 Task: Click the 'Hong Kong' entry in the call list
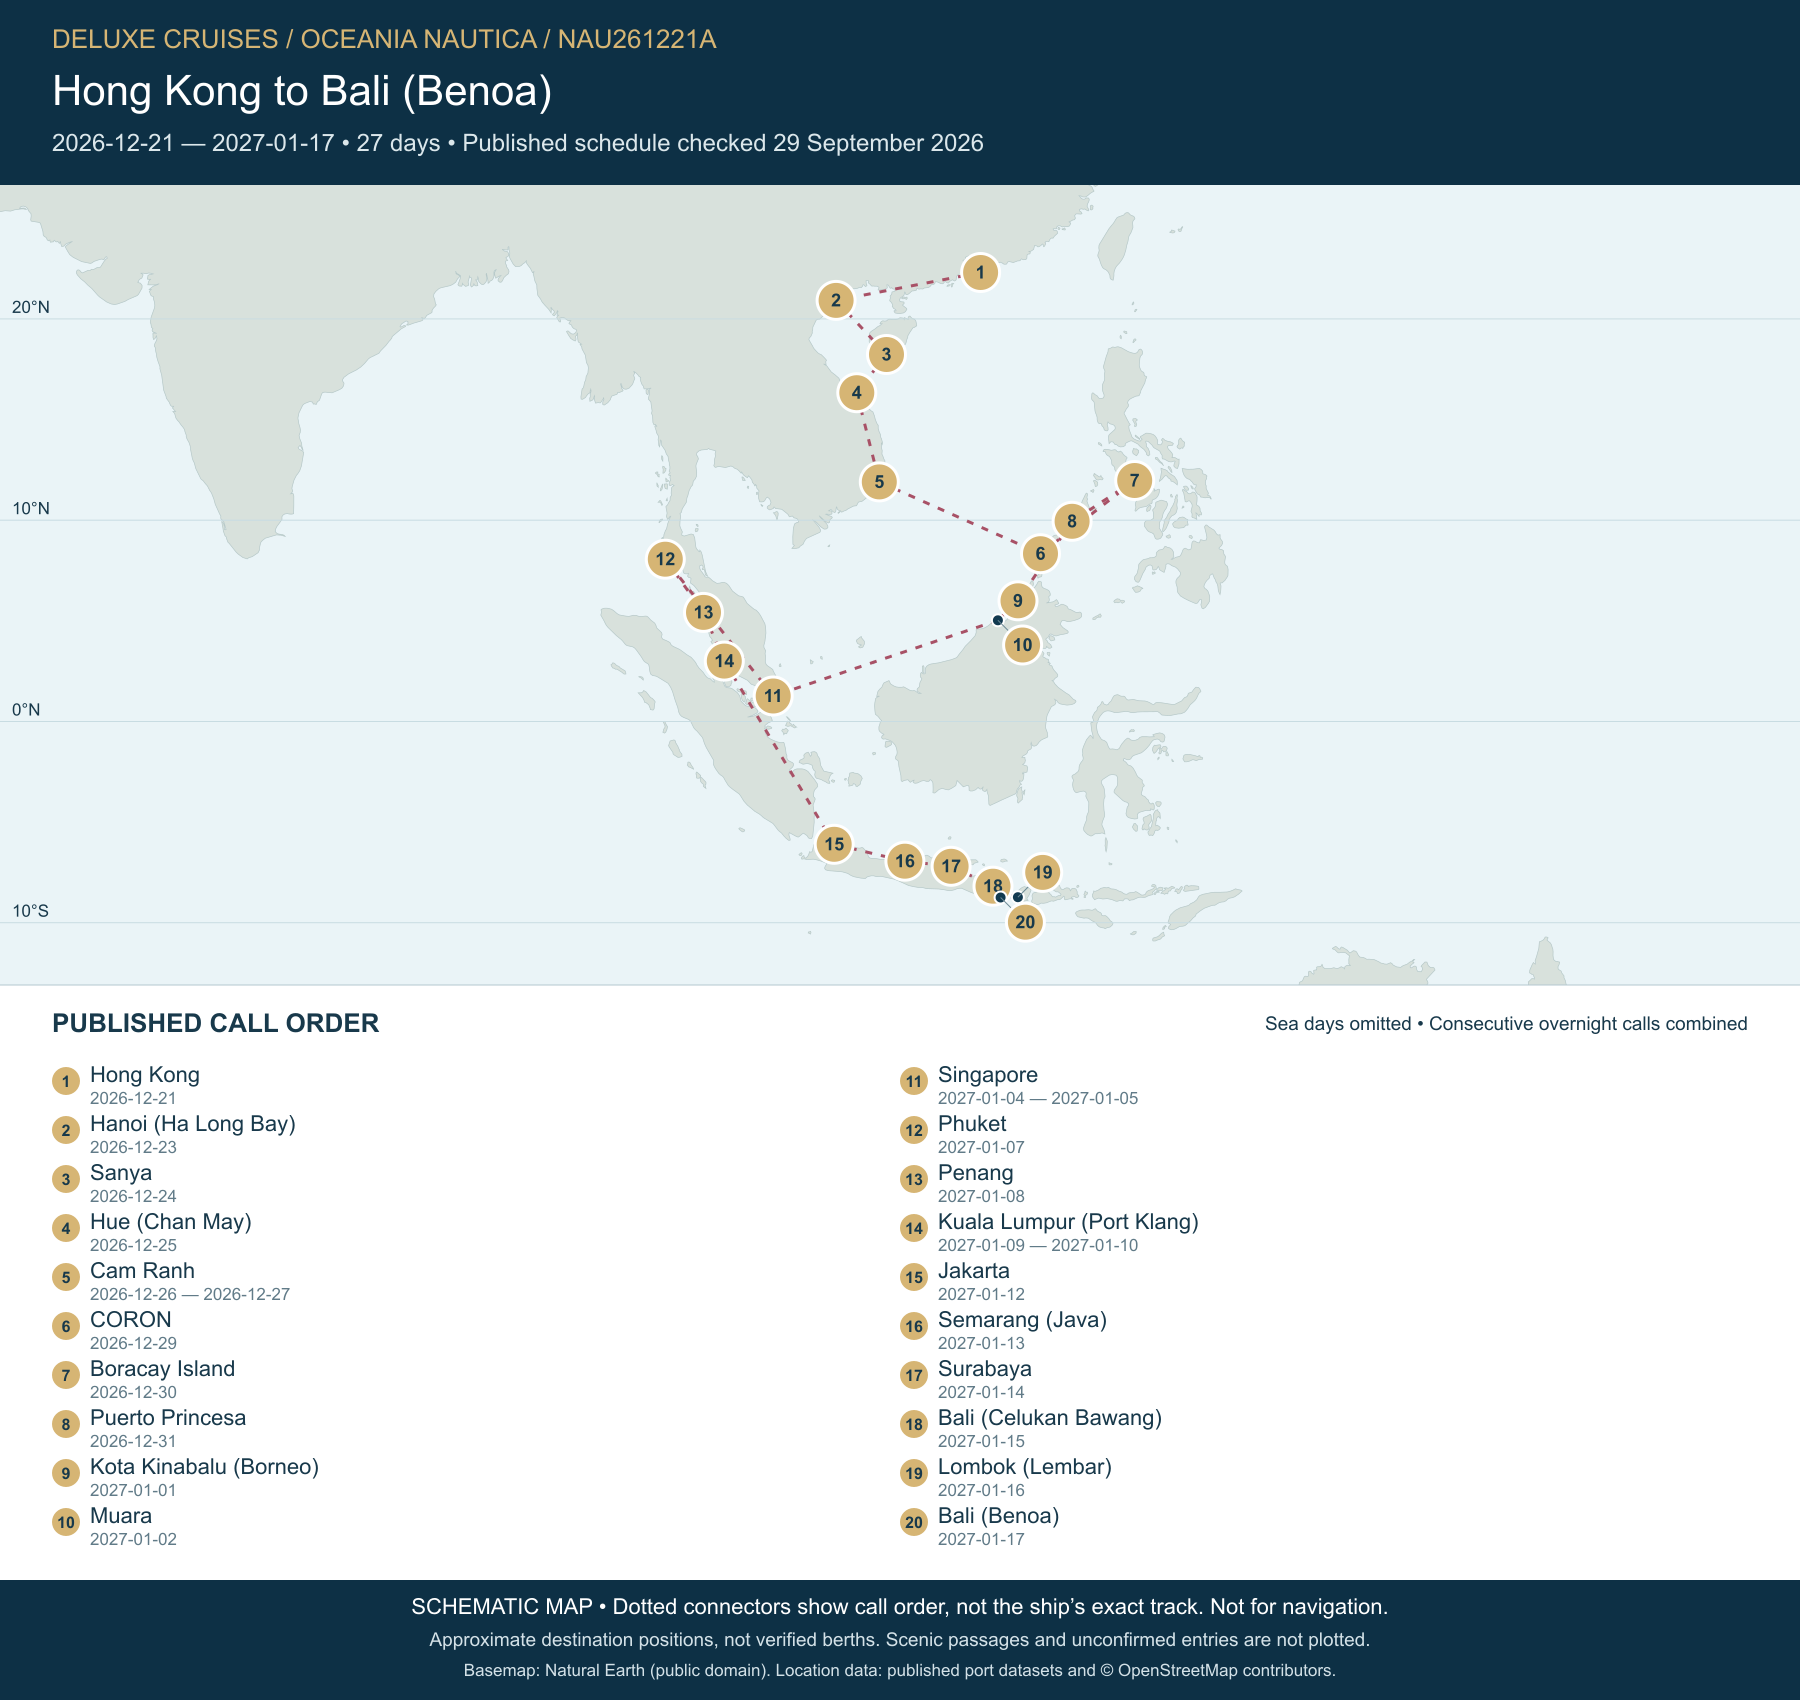(x=145, y=1075)
